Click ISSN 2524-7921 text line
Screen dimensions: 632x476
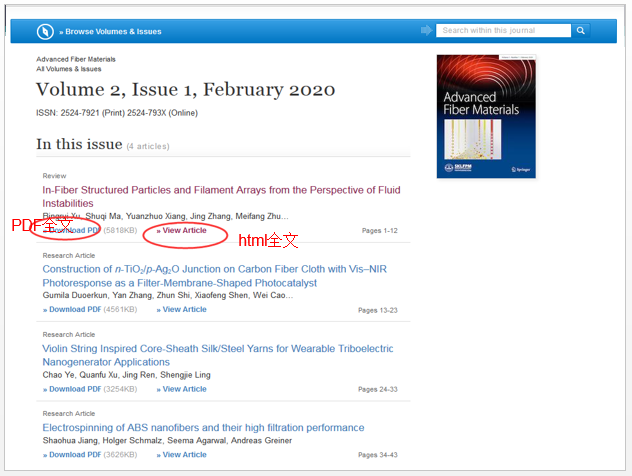[x=117, y=113]
